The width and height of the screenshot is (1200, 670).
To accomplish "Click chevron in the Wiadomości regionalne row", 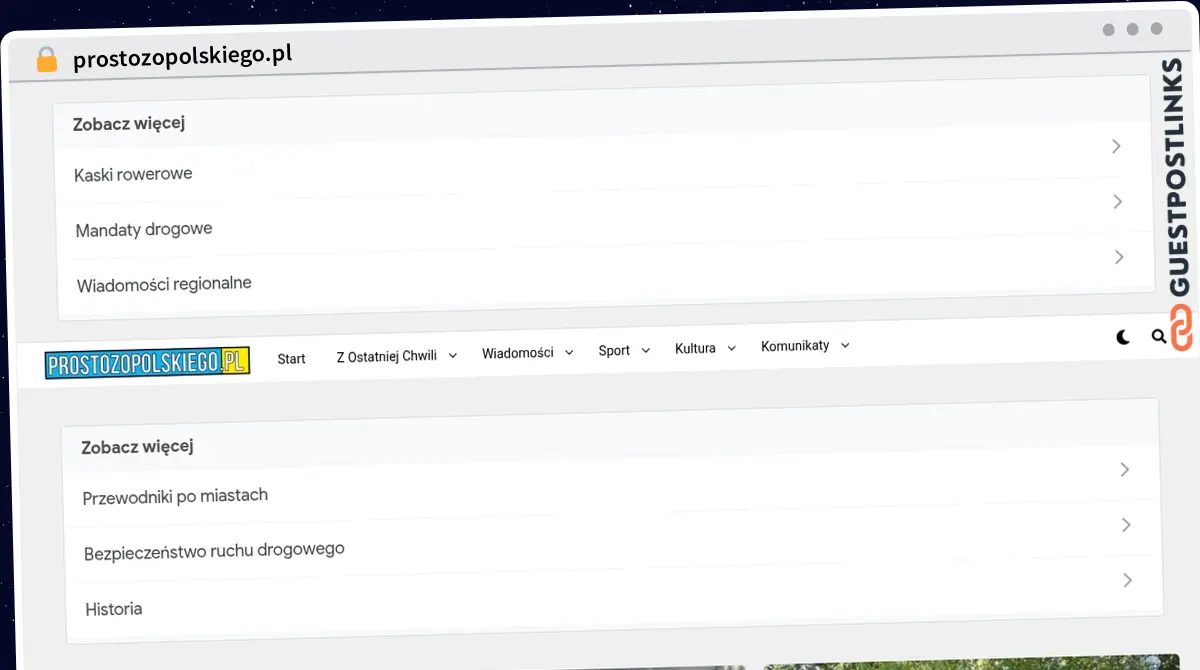I will 1120,257.
